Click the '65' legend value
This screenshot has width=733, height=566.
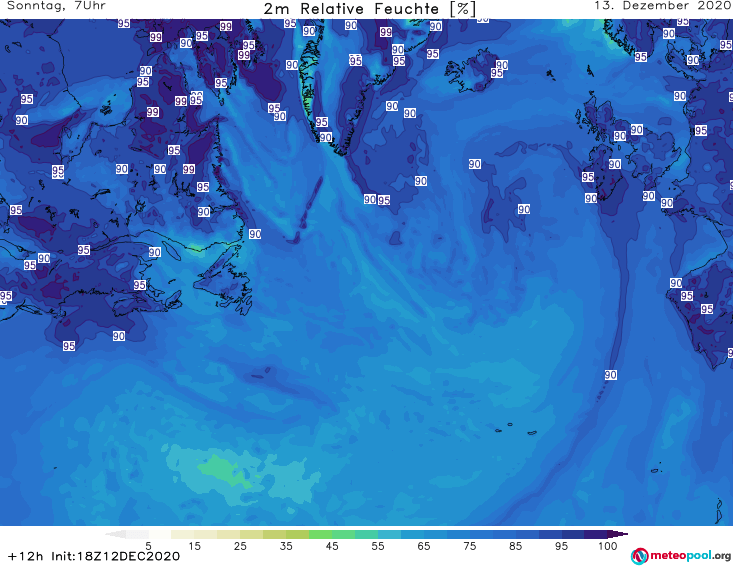424,545
